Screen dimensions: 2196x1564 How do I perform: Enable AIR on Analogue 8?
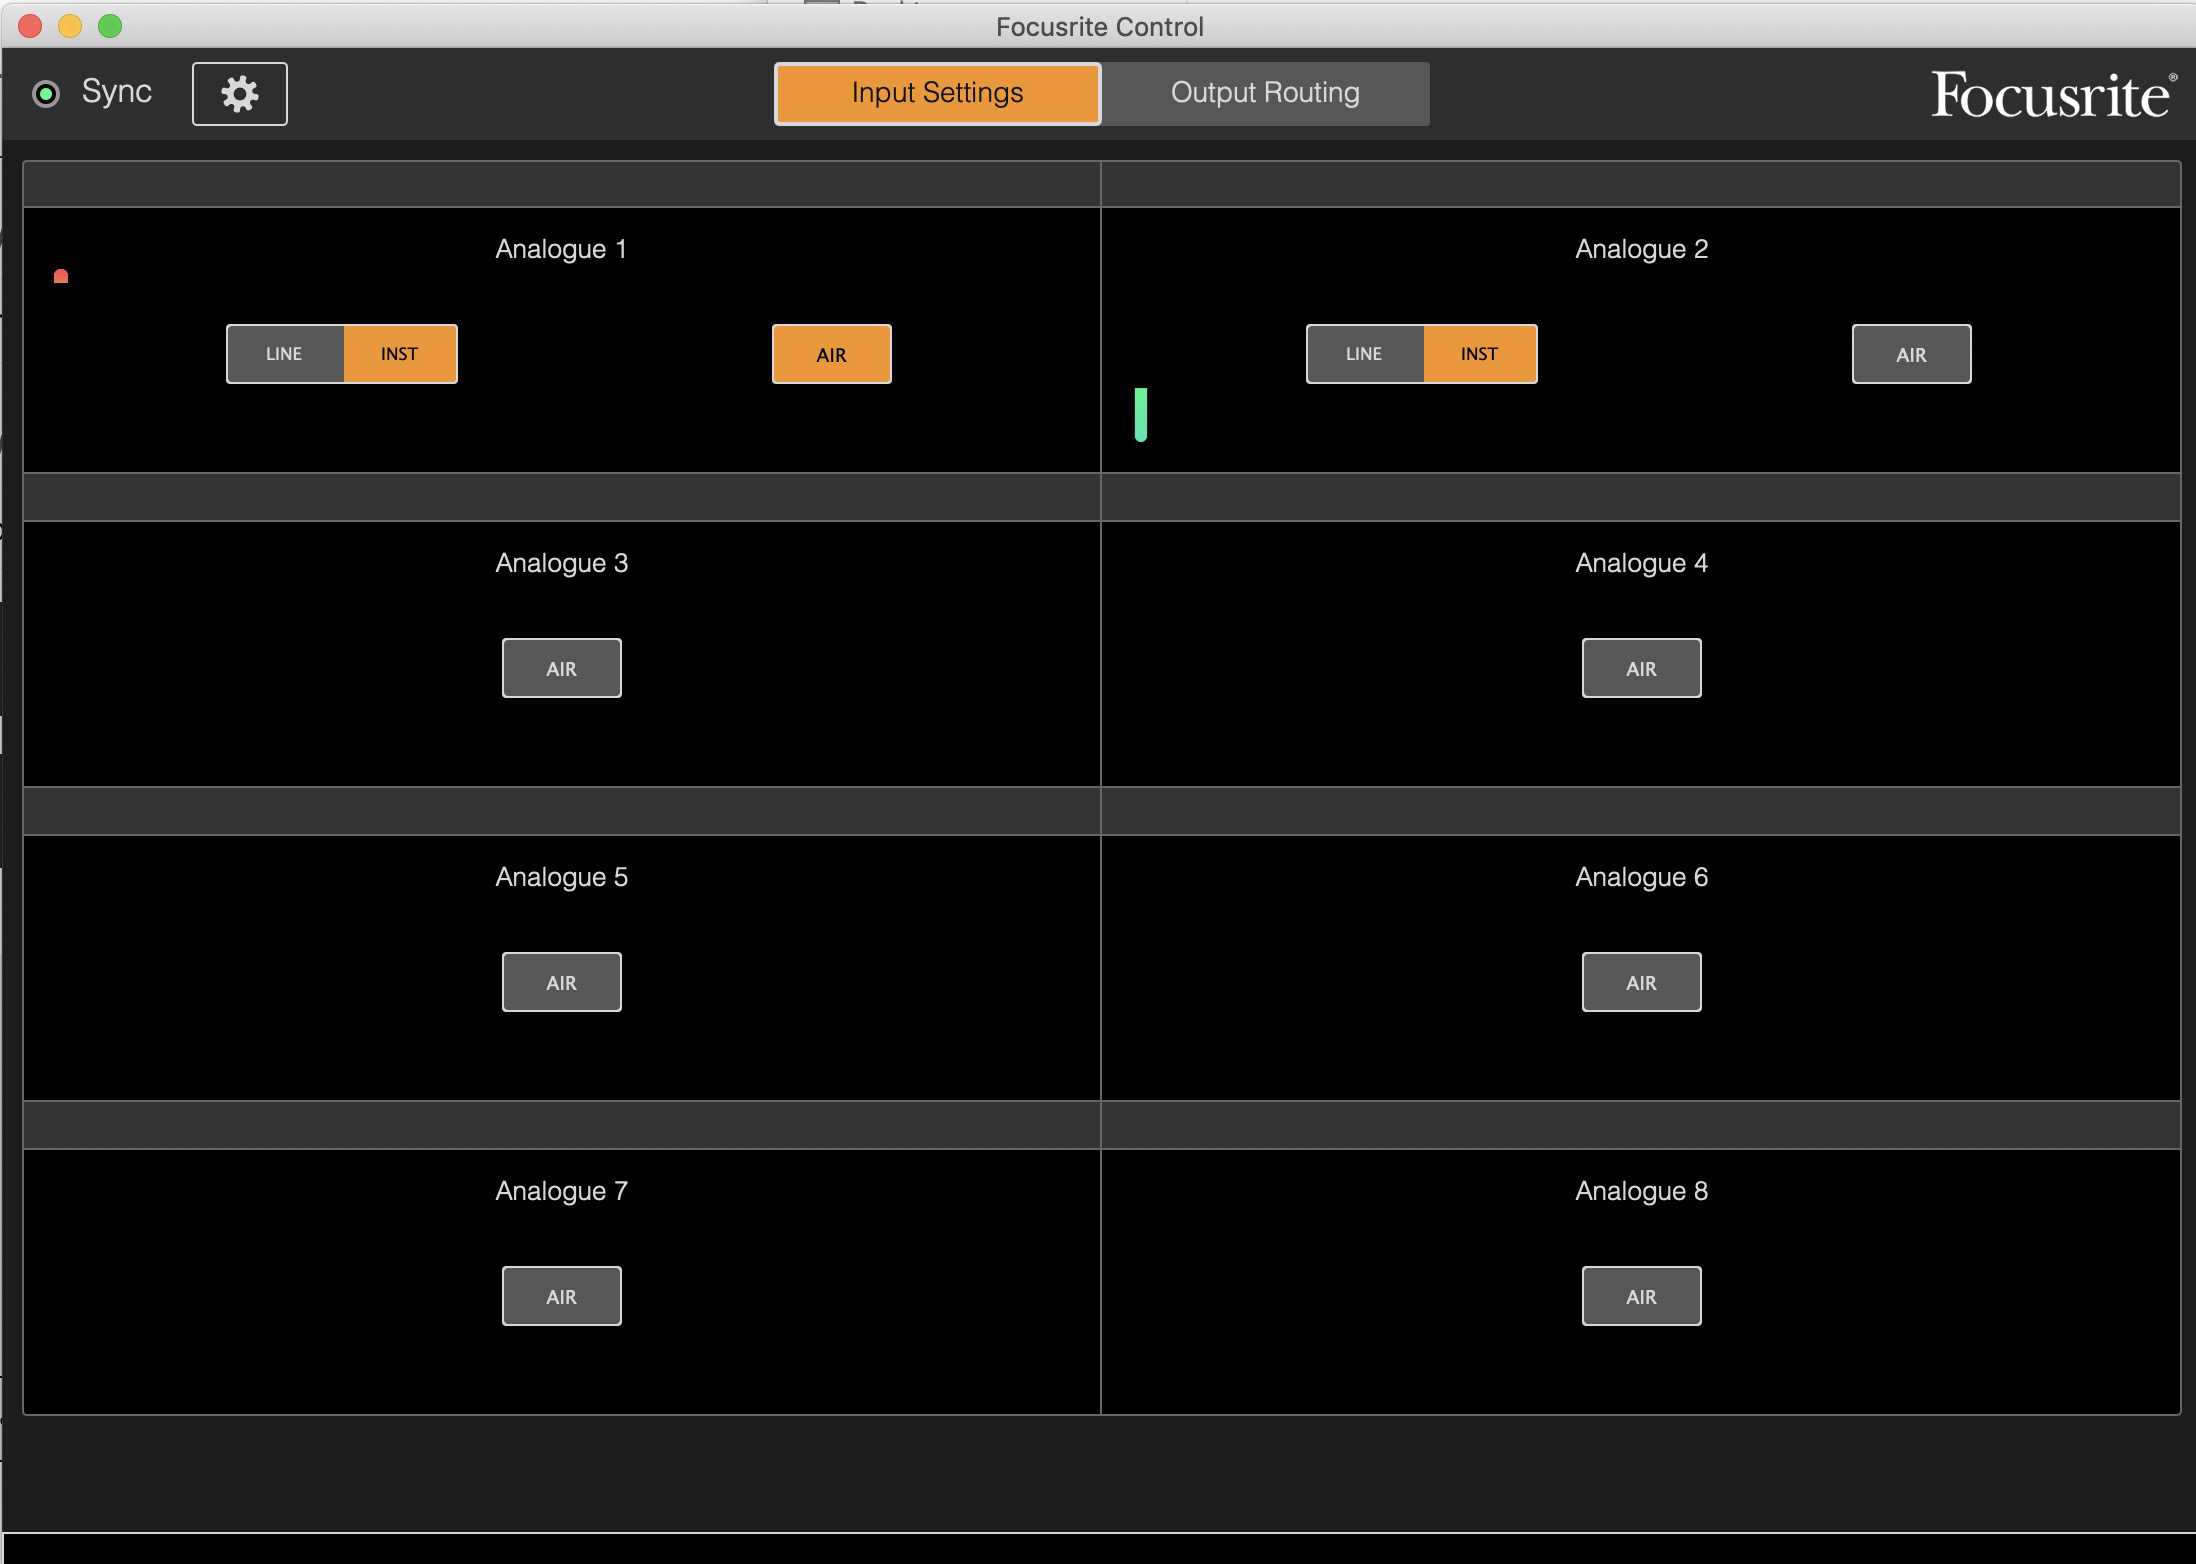click(x=1640, y=1295)
